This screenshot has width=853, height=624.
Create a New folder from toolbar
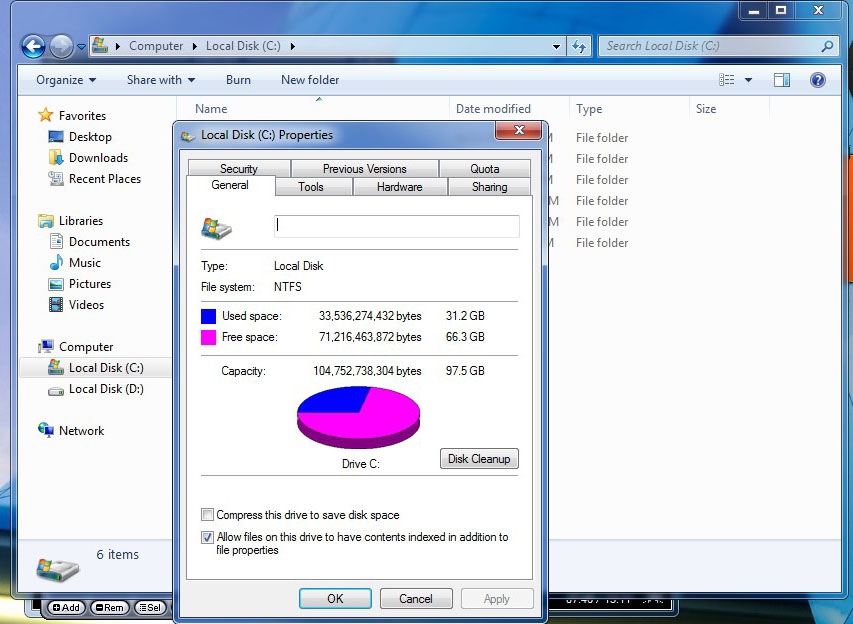[310, 80]
